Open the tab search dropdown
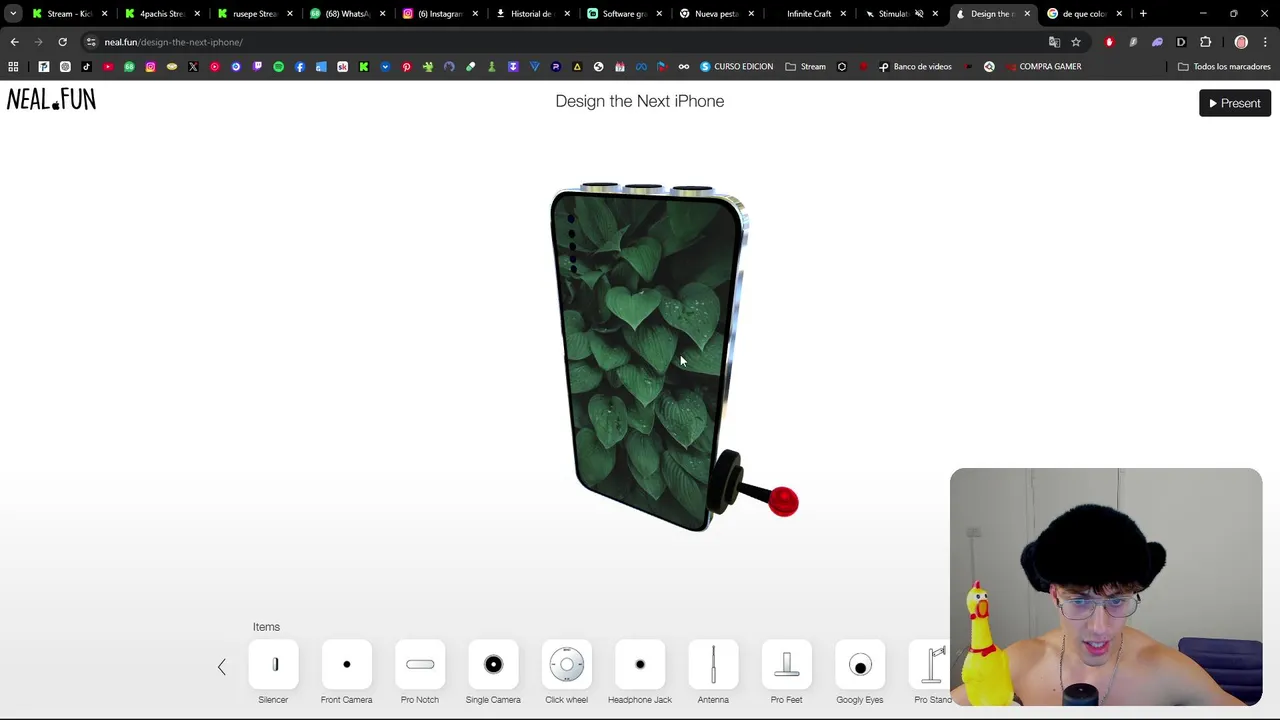Screen dimensions: 1280x720 coord(12,14)
